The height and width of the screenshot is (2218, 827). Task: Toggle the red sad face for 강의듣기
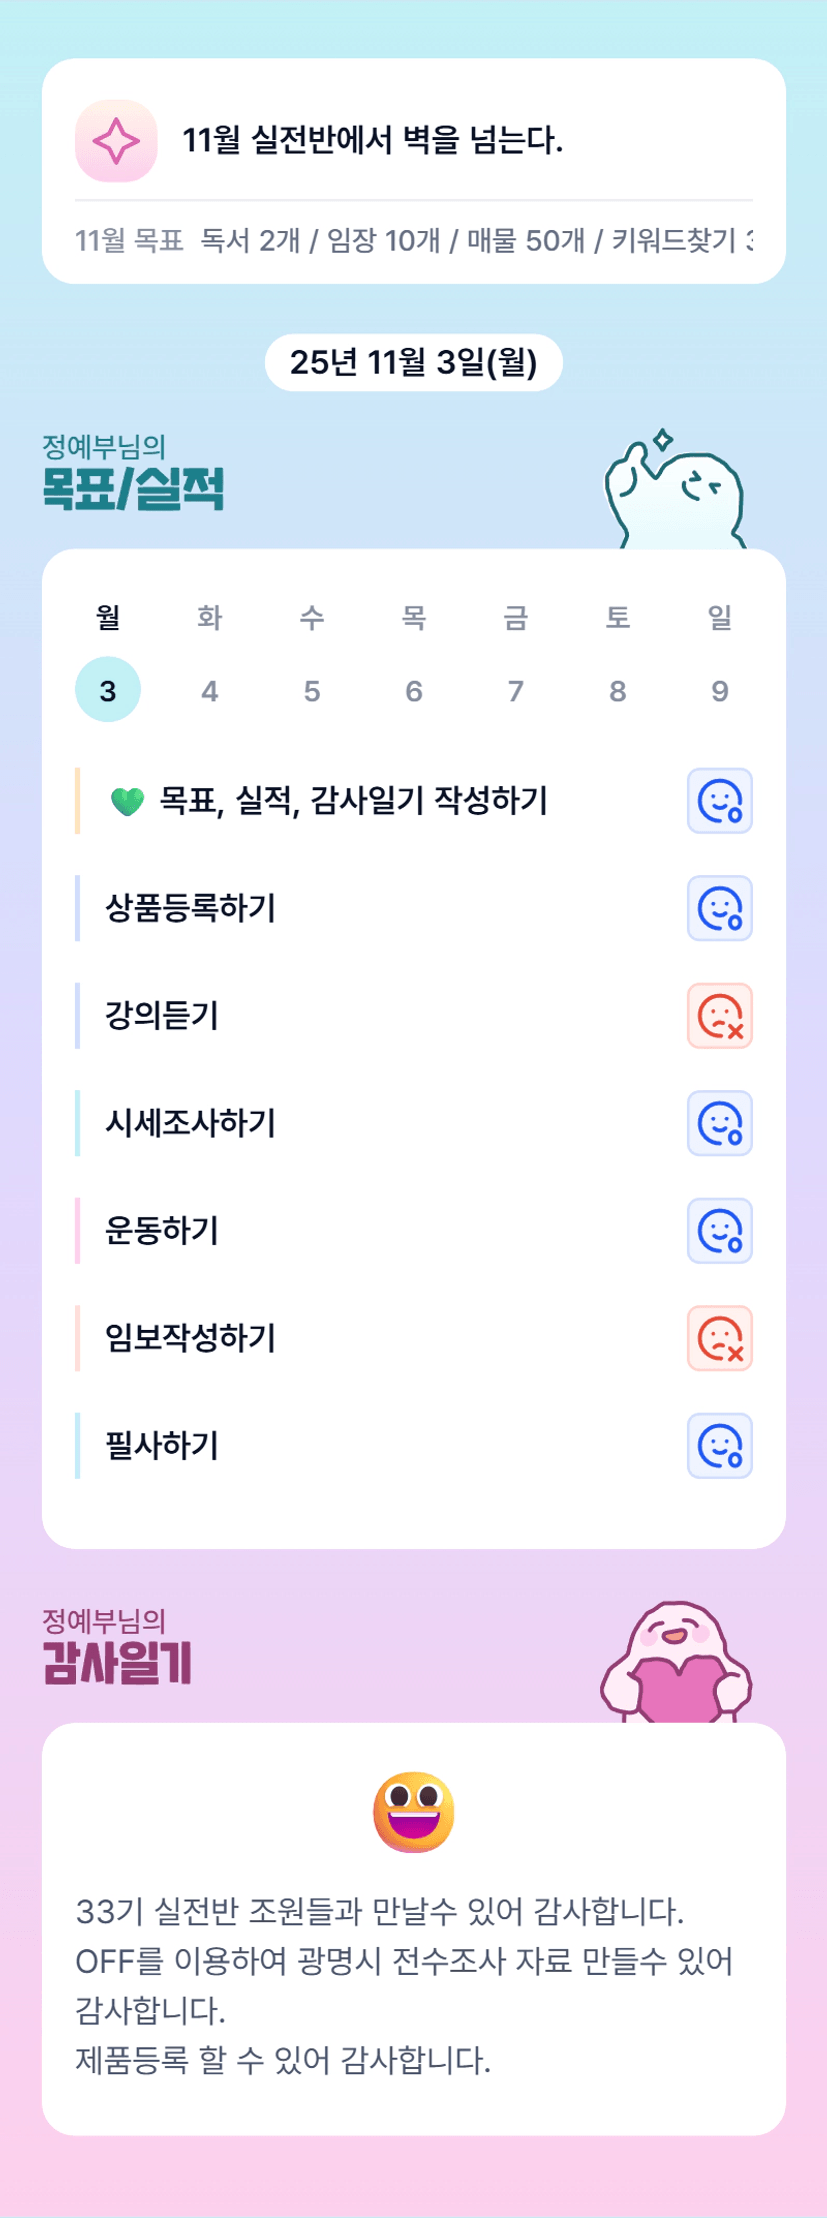click(719, 1016)
